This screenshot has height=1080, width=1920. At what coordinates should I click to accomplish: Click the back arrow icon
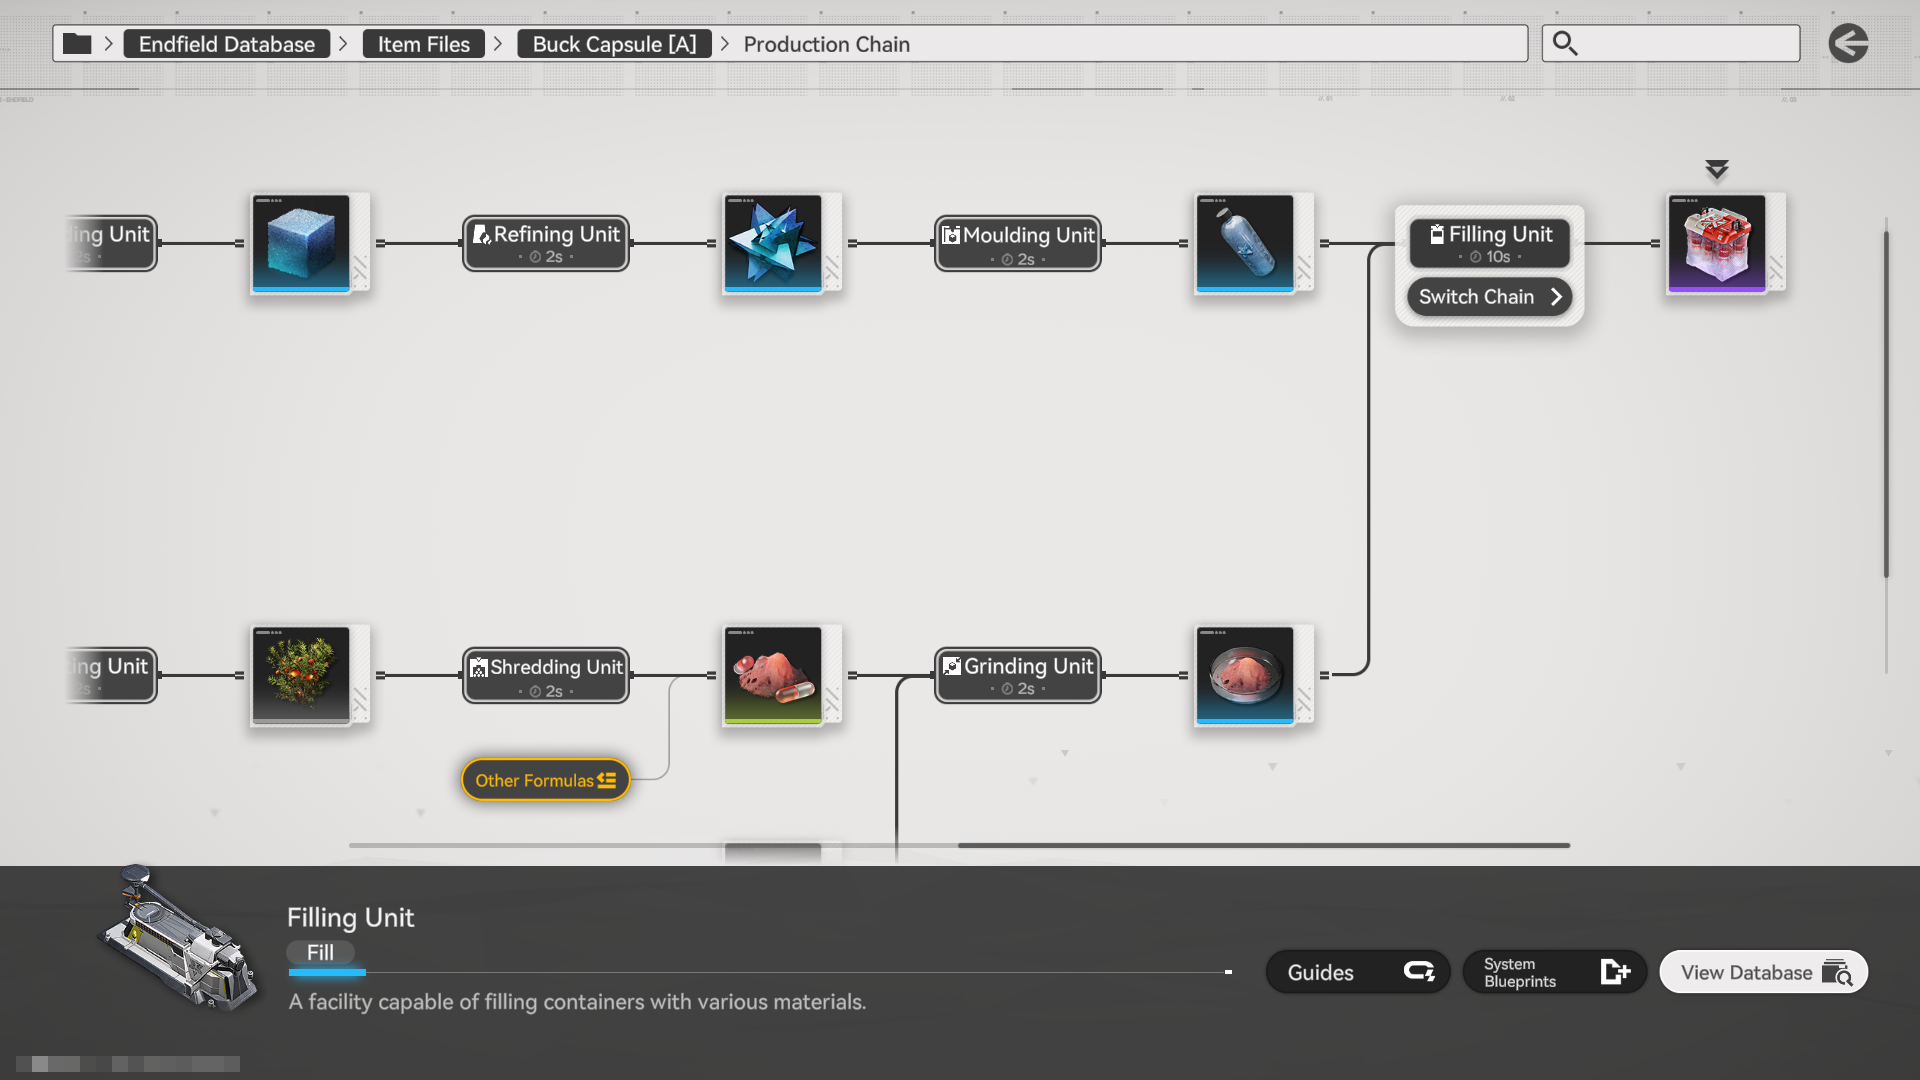1848,44
